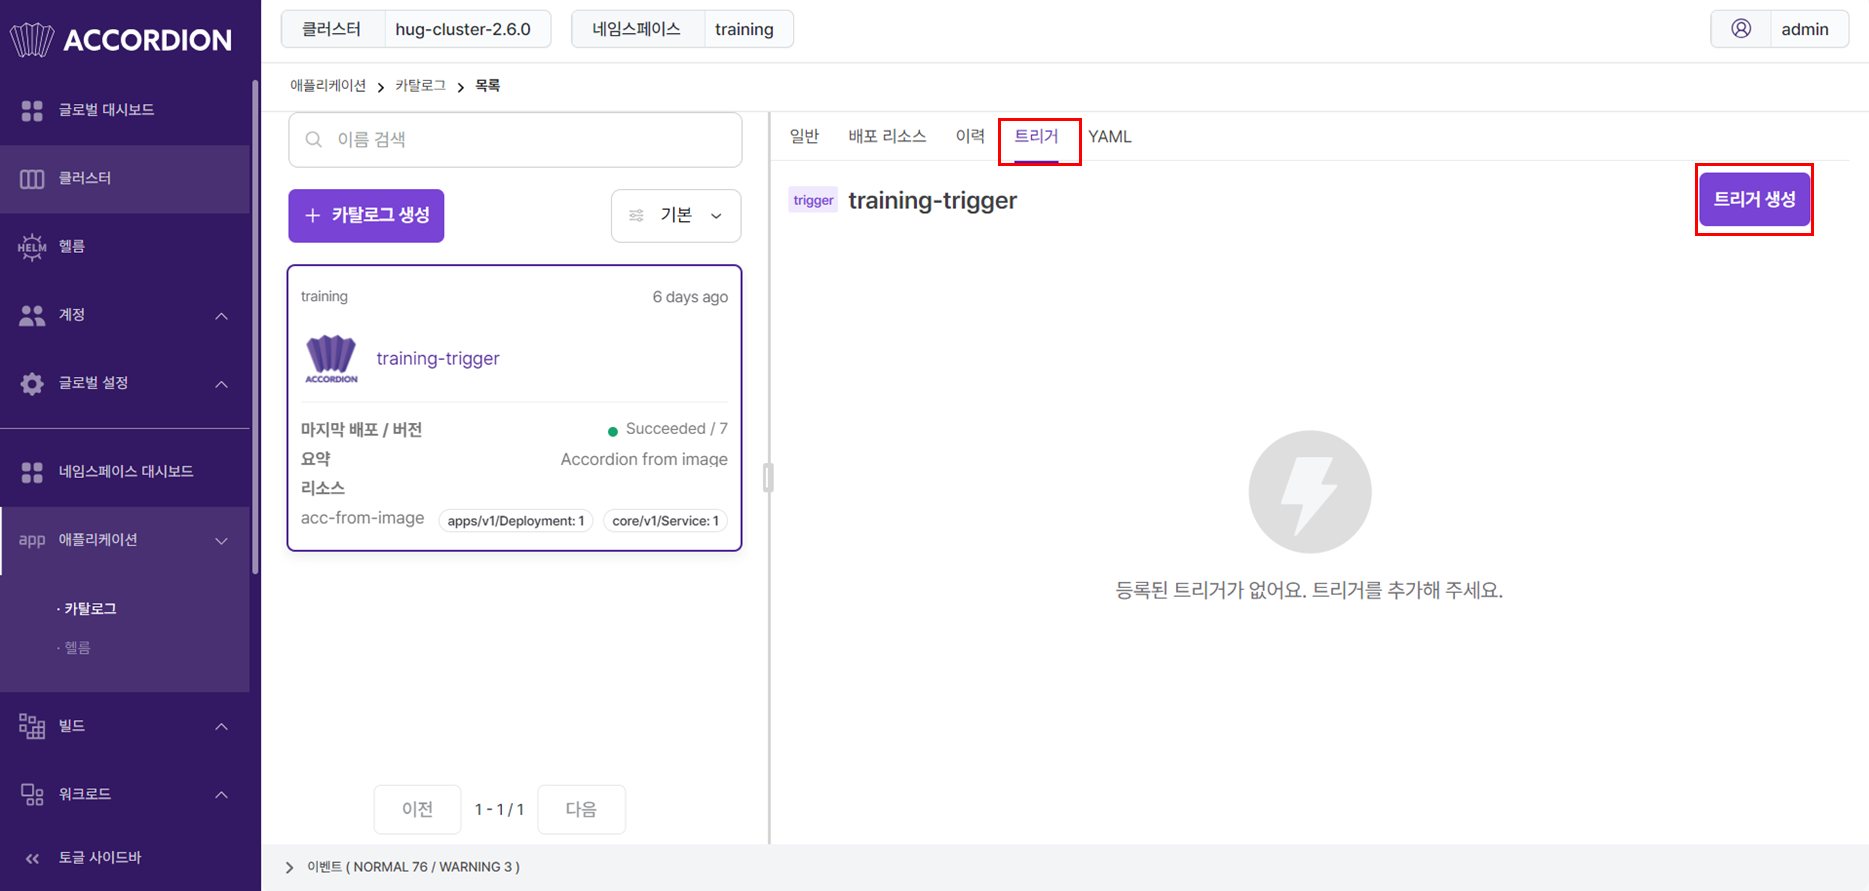Click the build grid icon
Viewport: 1869px width, 891px height.
(x=32, y=726)
